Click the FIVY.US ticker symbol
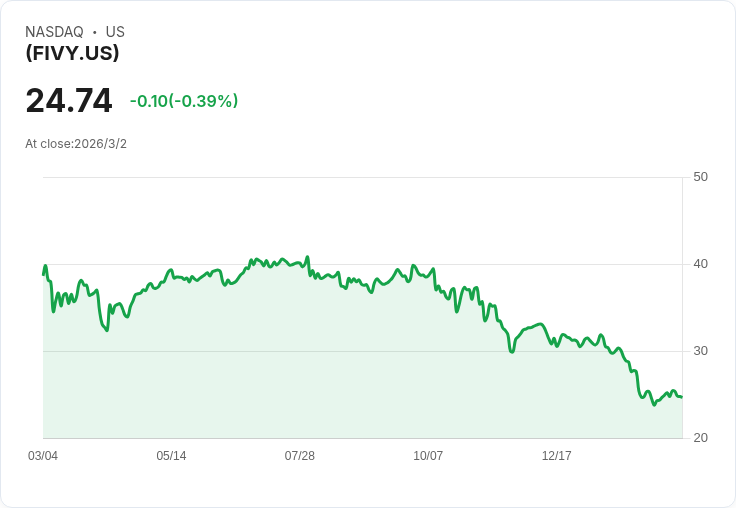The image size is (736, 508). pos(72,53)
